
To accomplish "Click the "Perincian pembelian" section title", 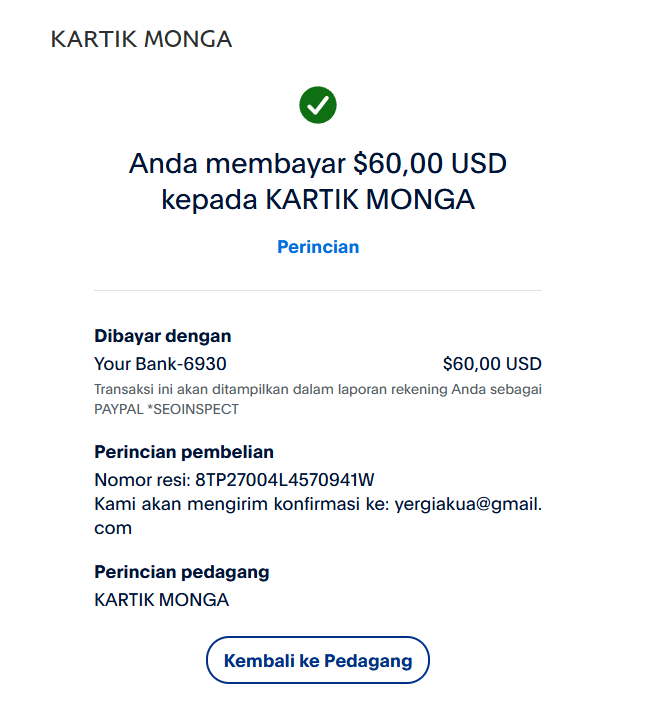I will point(184,452).
